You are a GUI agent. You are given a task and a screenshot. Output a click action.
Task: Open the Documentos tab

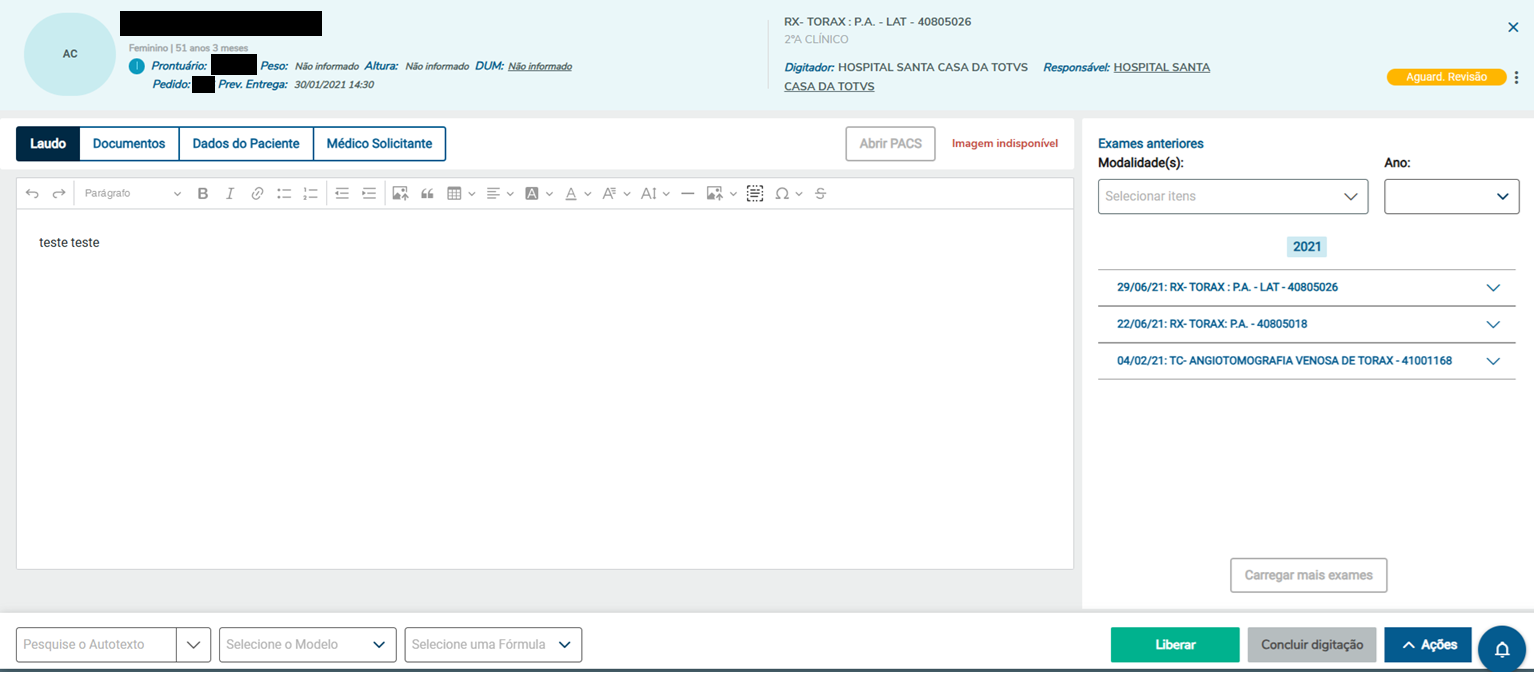129,144
